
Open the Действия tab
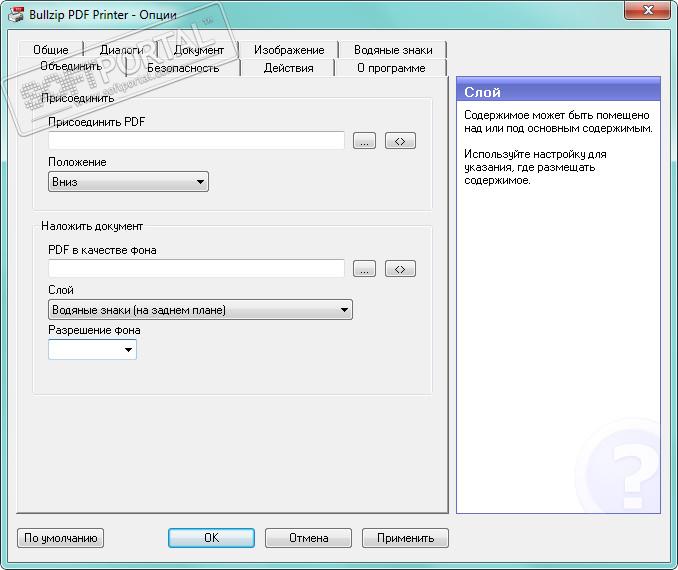(x=288, y=68)
